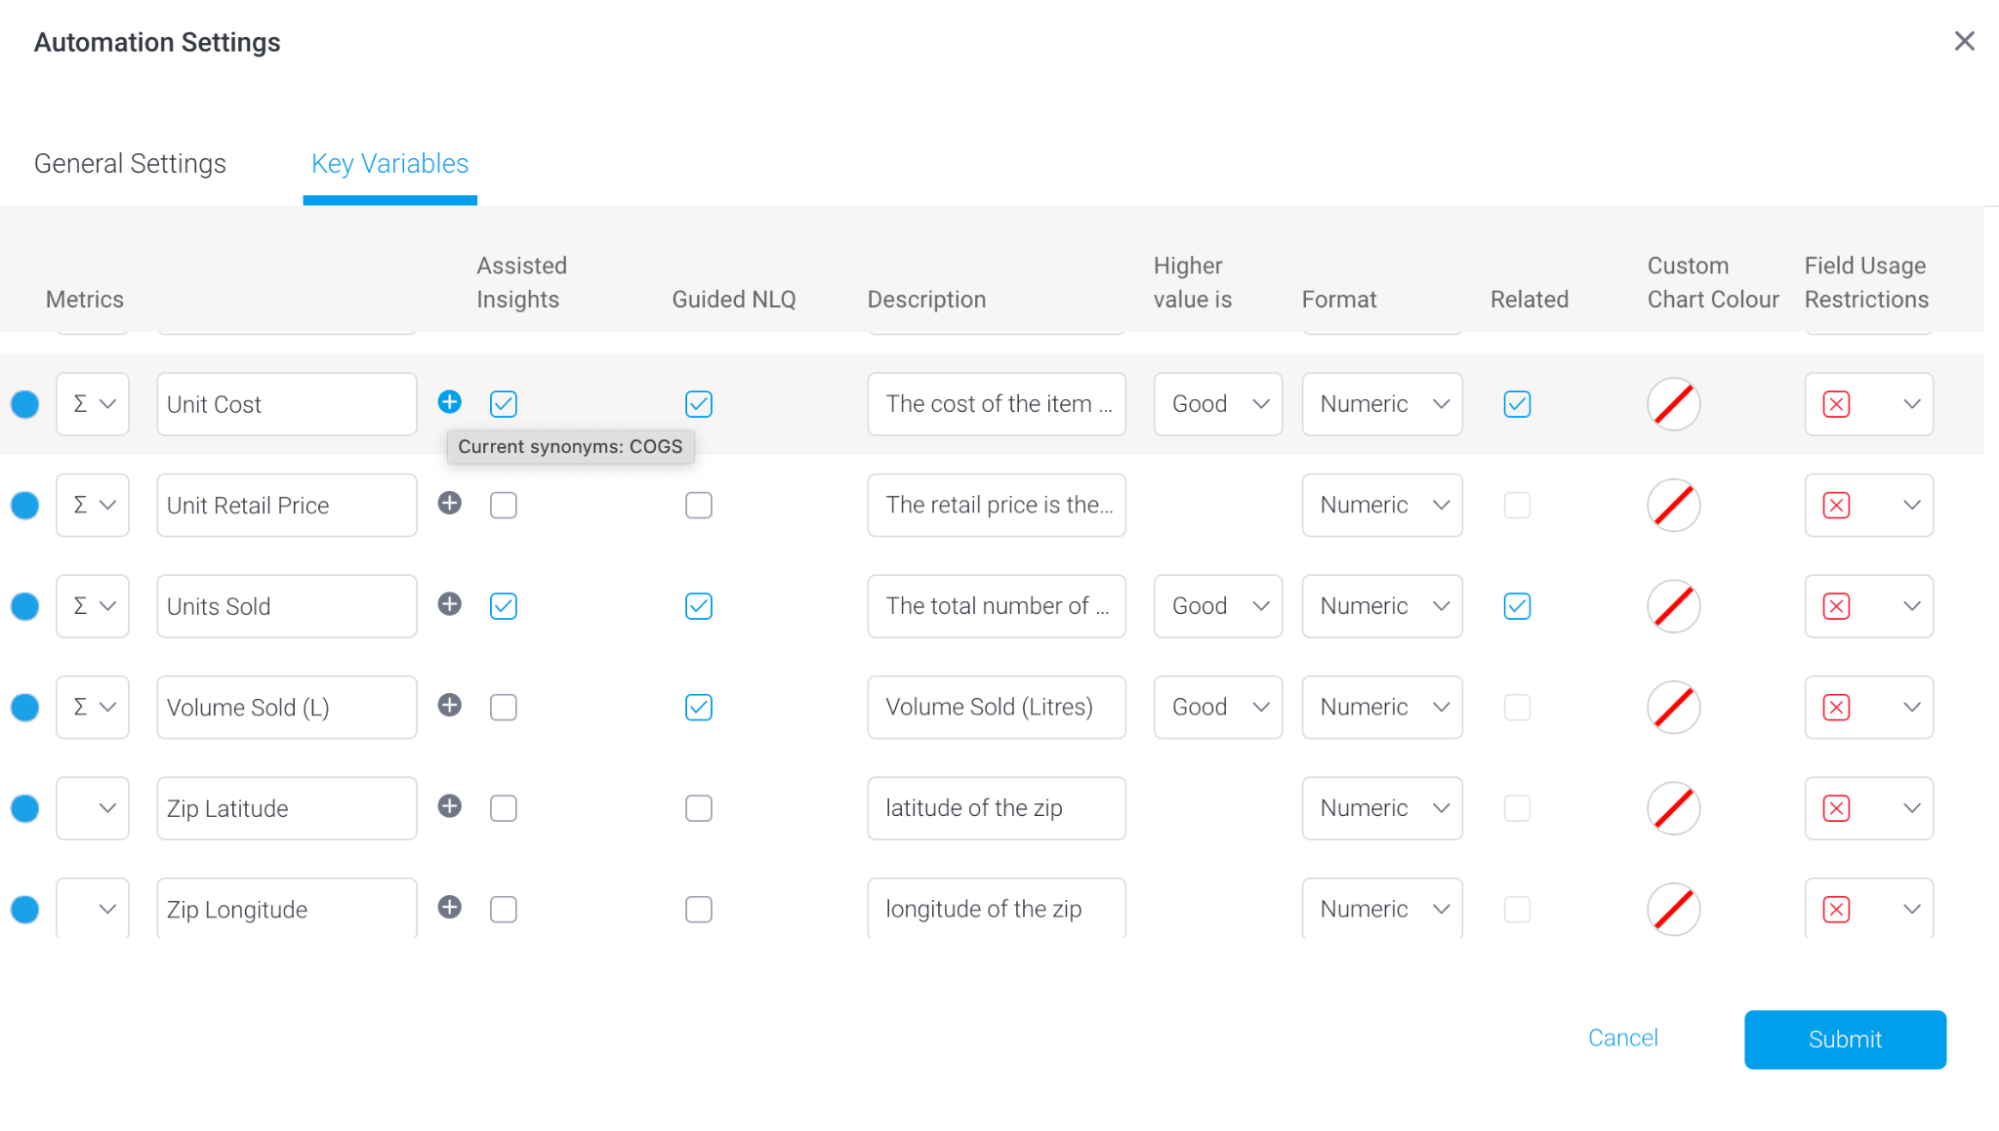Screen dimensions: 1999x1131
Task: Edit the Unit Cost metric name field
Action: pyautogui.click(x=287, y=404)
